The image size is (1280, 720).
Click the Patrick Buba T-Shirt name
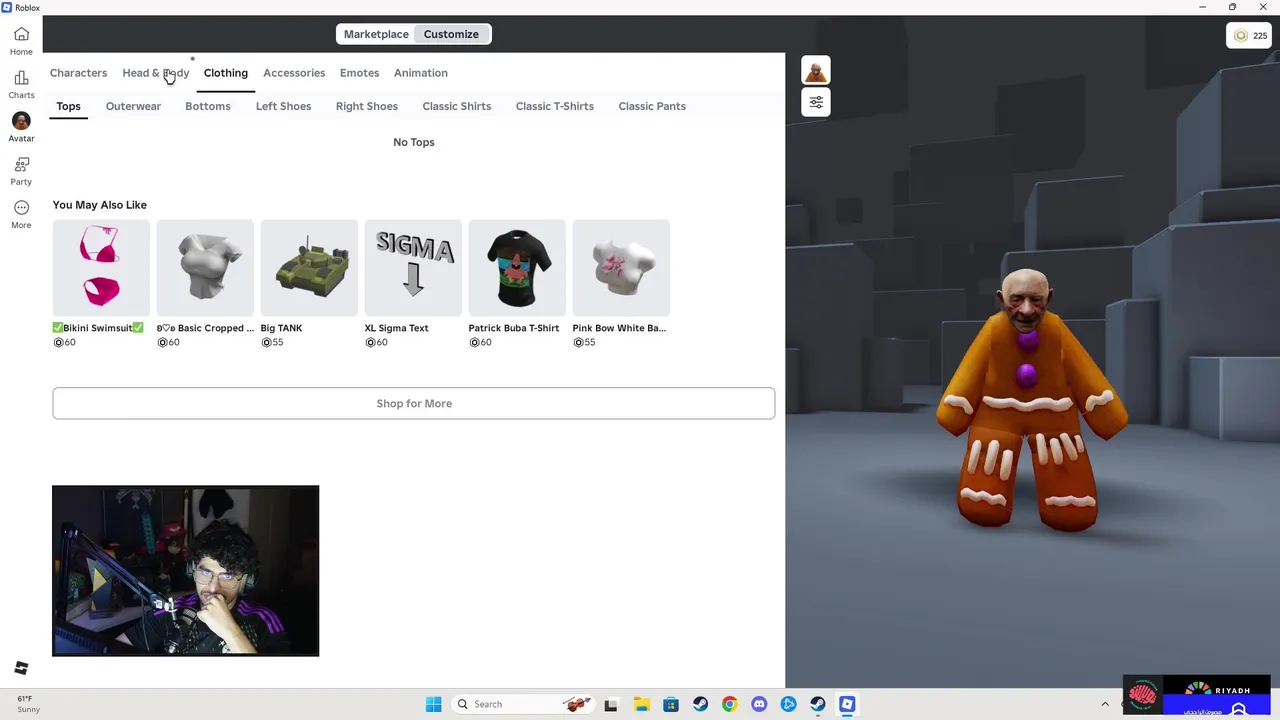pos(513,328)
